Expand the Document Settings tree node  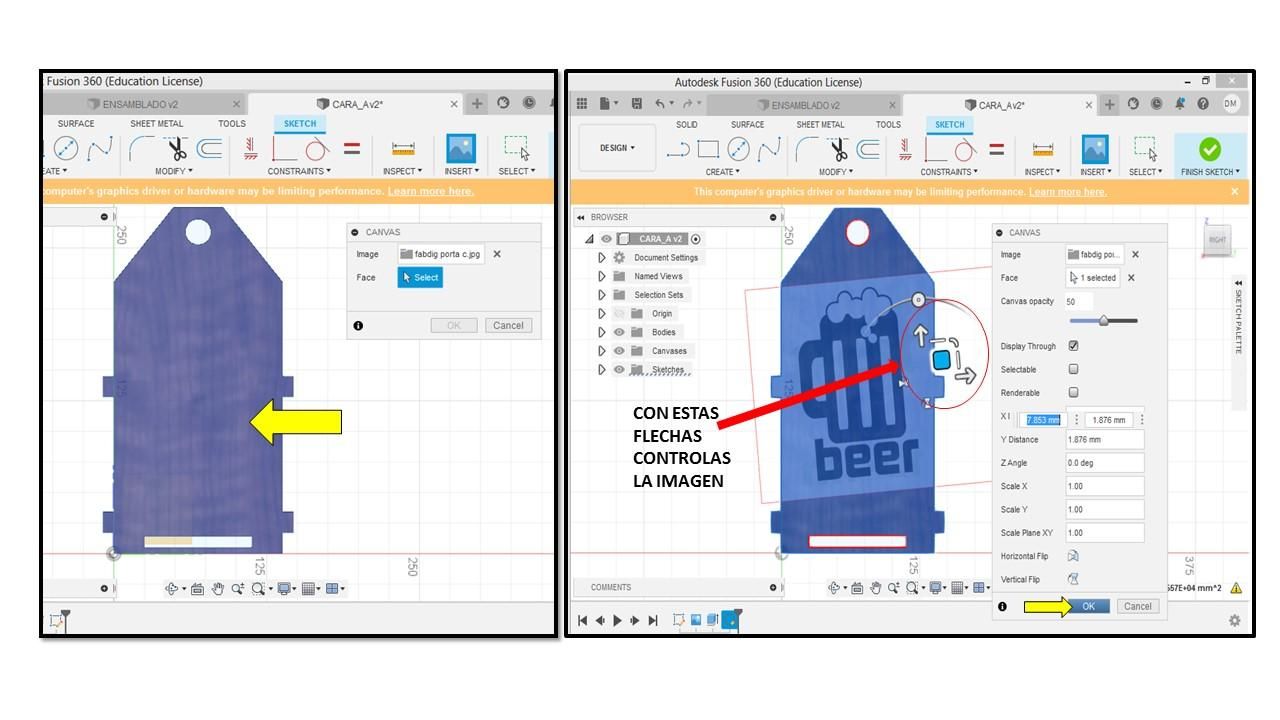pos(602,258)
